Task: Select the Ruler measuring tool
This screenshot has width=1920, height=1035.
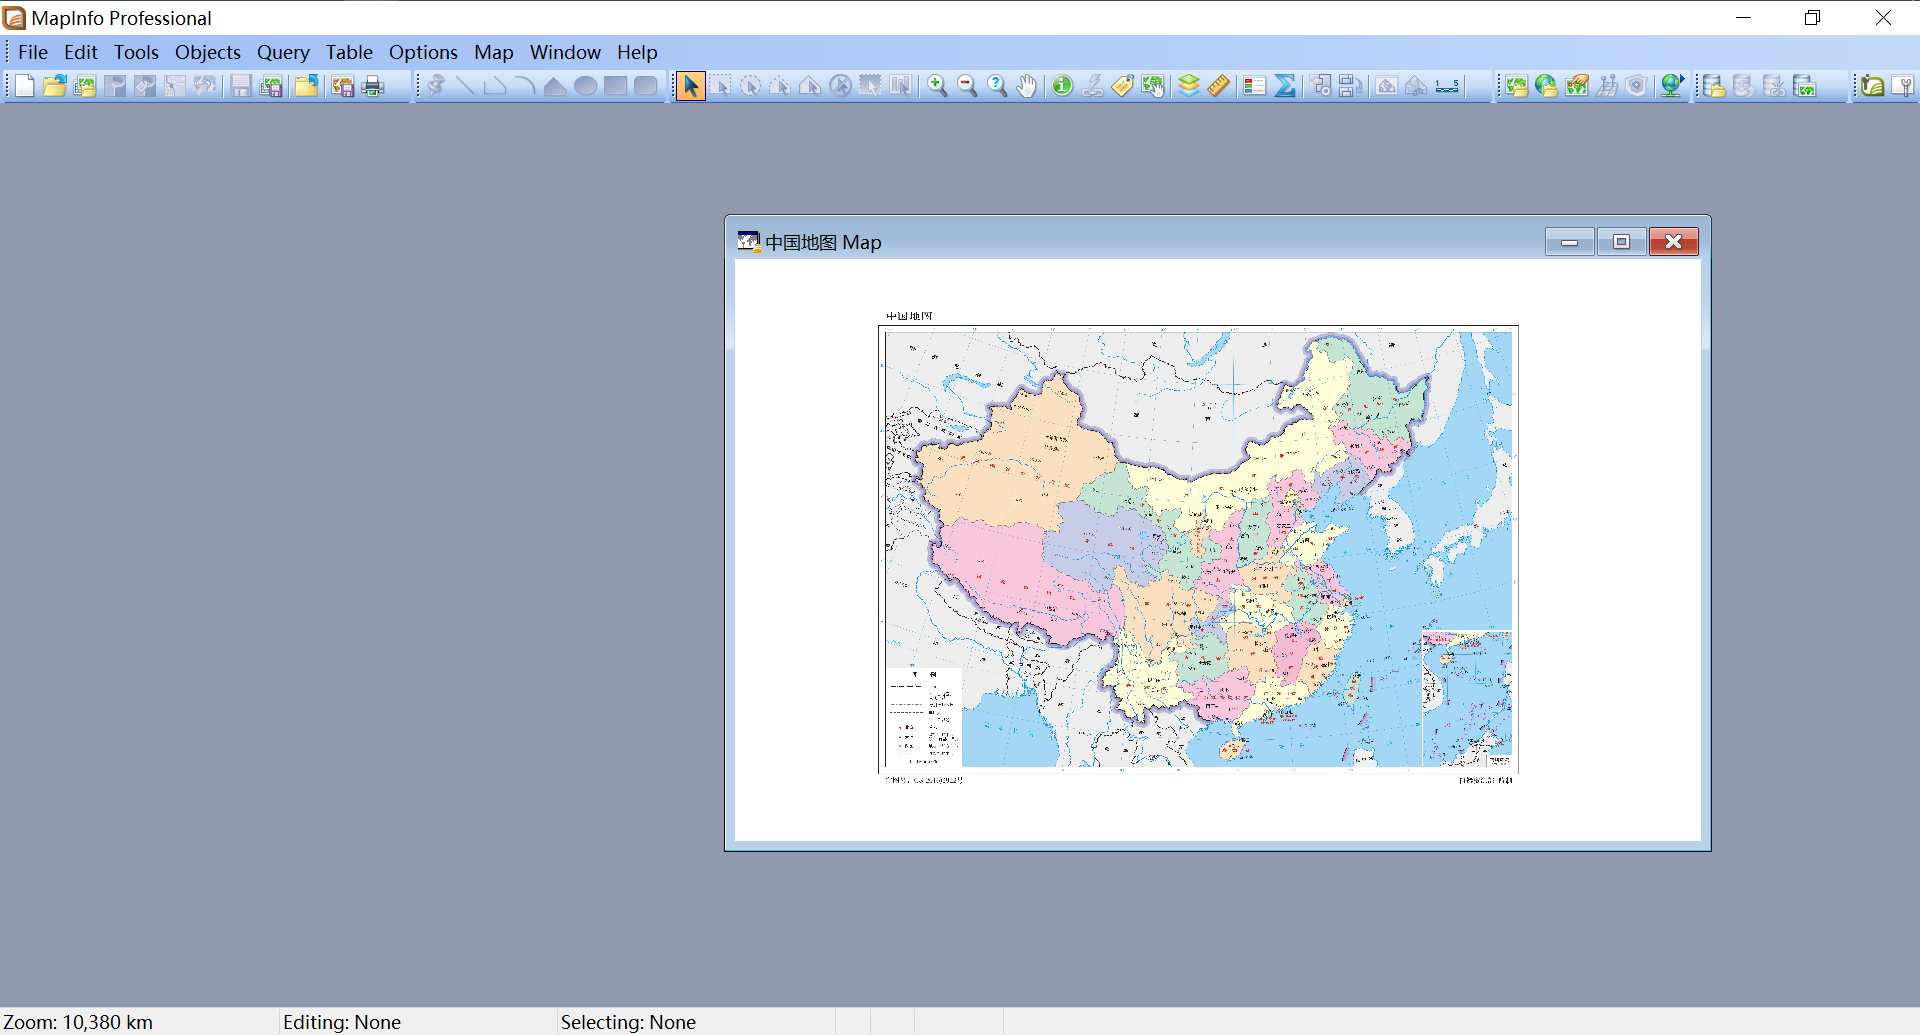Action: coord(1218,86)
